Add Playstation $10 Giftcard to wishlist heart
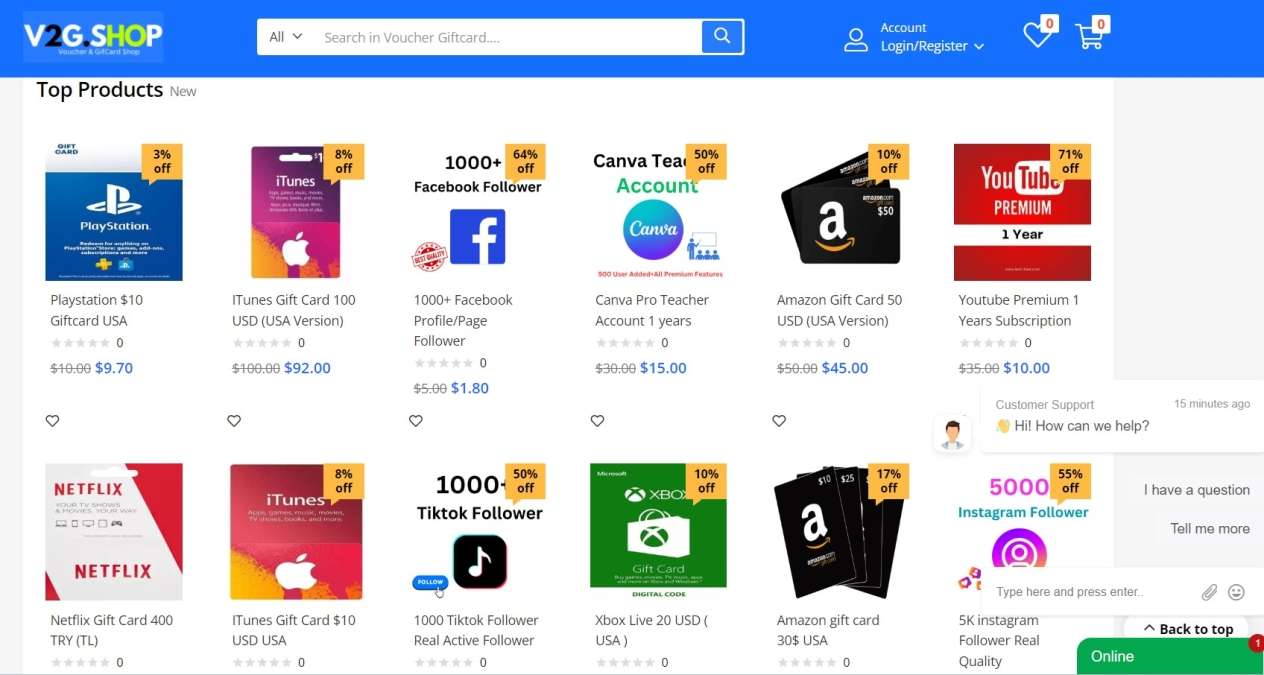Viewport: 1264px width, 675px height. point(52,421)
